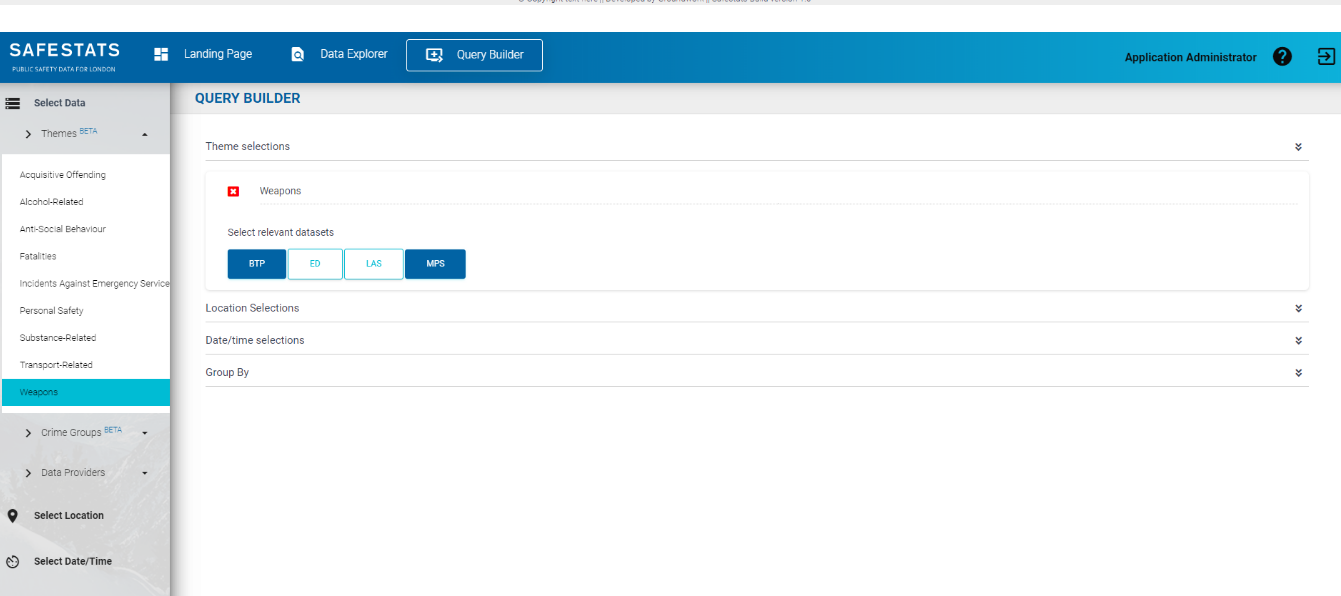Click the SafeStats logo
The height and width of the screenshot is (596, 1341).
click(65, 56)
